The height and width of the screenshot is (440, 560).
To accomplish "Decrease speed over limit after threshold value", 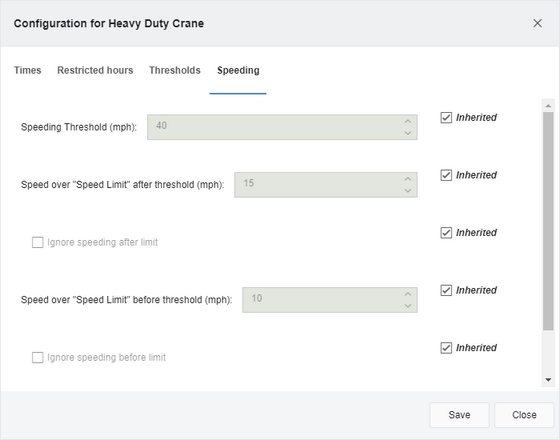I will (x=408, y=191).
